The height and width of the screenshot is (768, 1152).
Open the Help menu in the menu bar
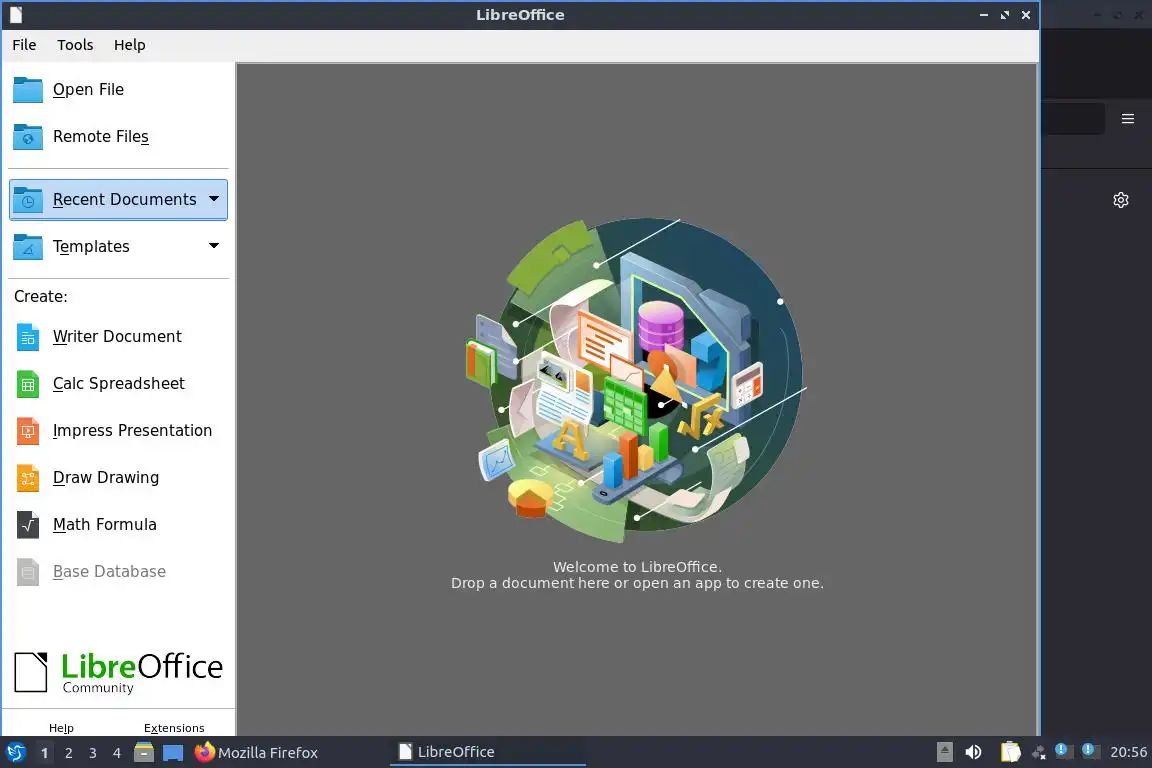[x=129, y=45]
